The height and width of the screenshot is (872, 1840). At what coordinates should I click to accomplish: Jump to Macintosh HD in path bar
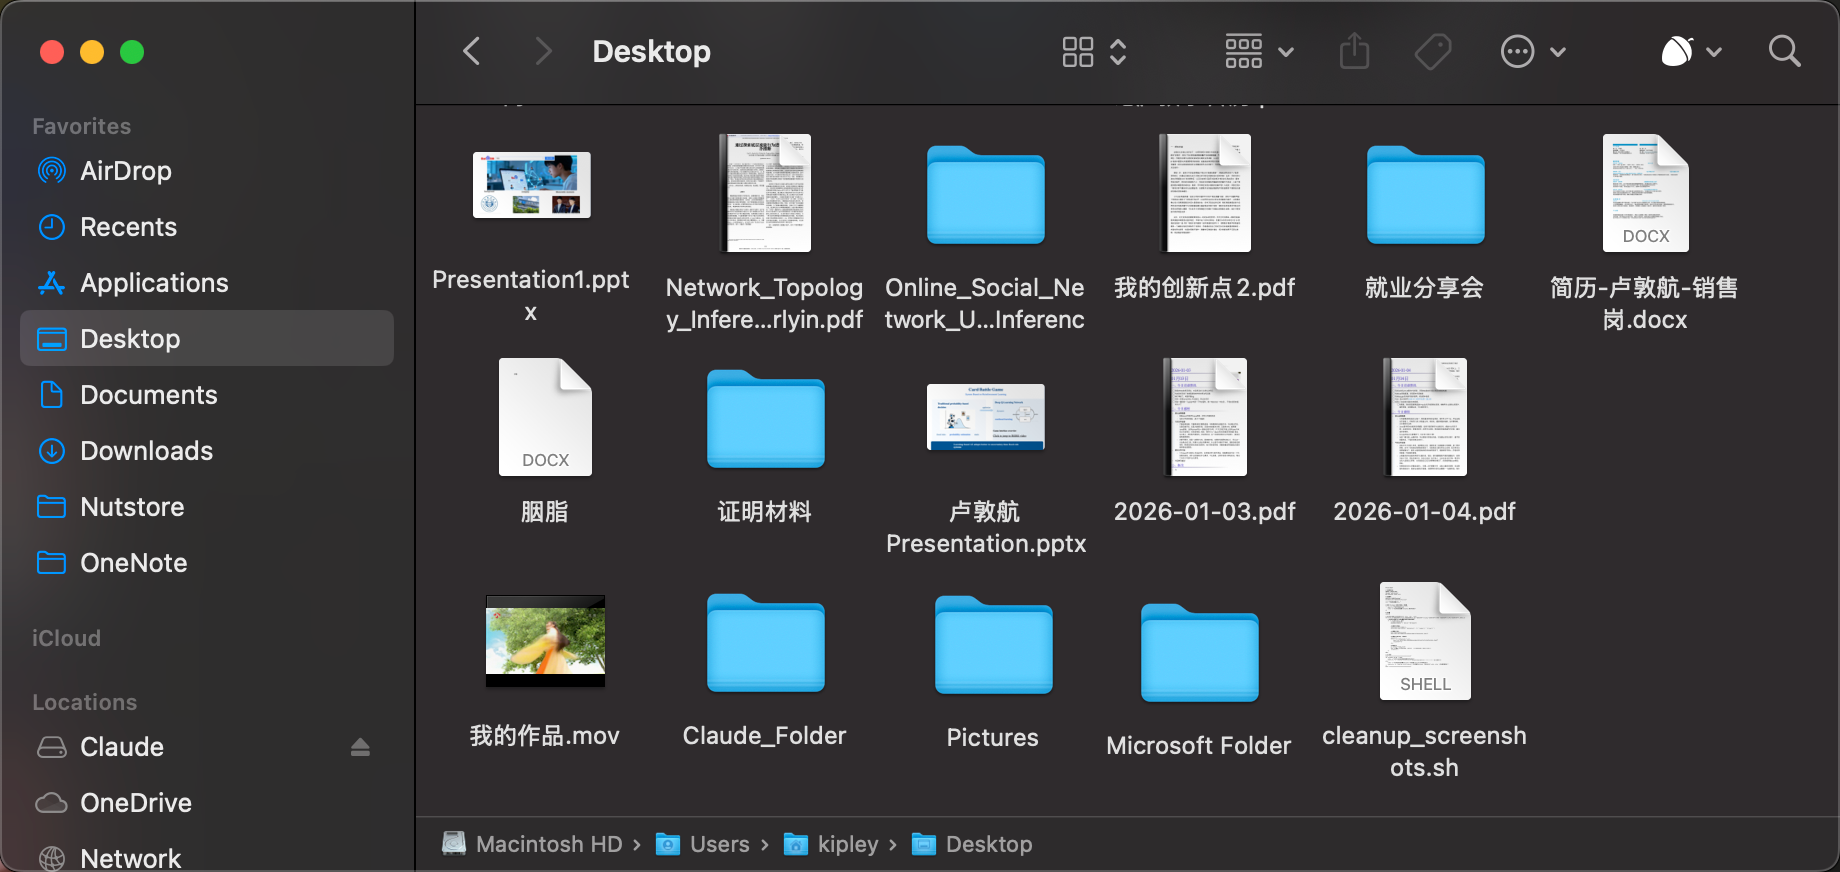point(548,844)
